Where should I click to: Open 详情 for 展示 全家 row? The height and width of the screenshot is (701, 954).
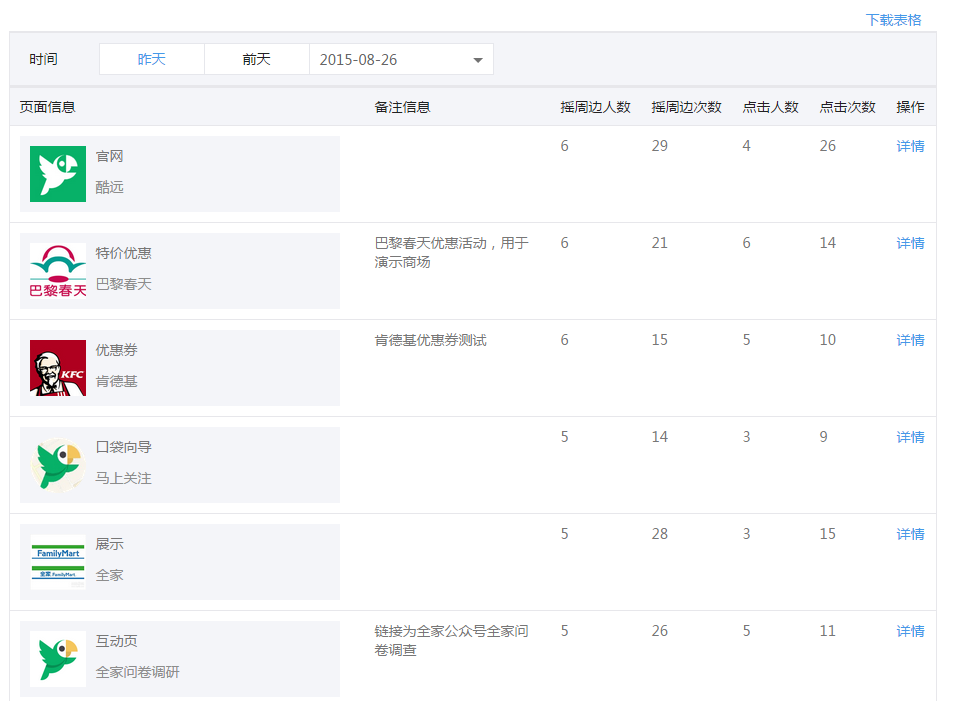(910, 534)
